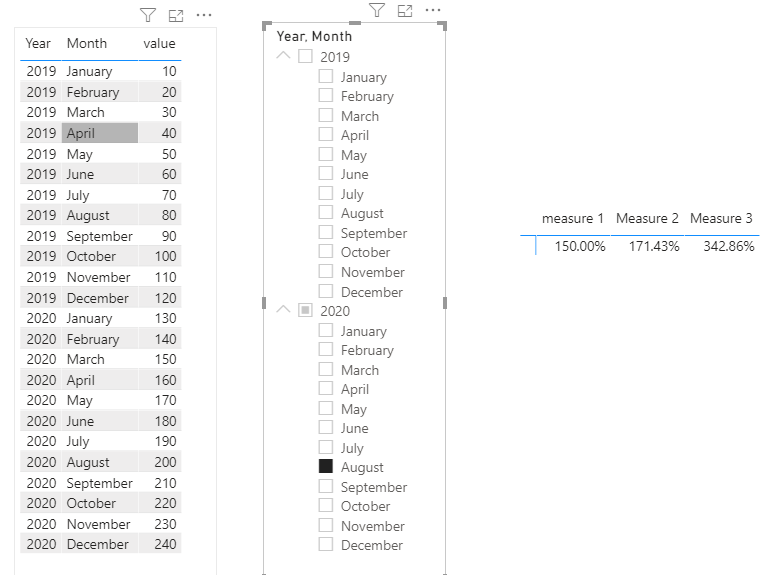
Task: Select value 10 in 2019 January row
Action: (169, 71)
